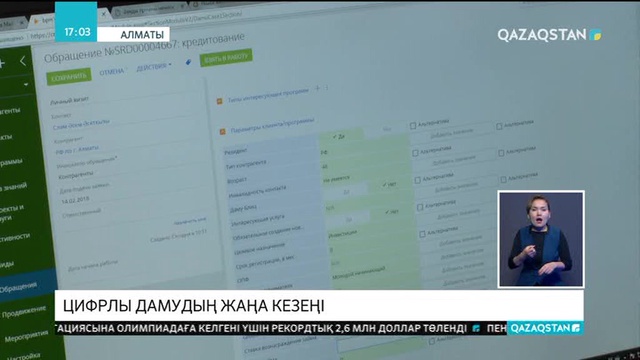Select checked Нет for Даму Бизнес row
This screenshot has height=360, width=640.
[x=389, y=184]
